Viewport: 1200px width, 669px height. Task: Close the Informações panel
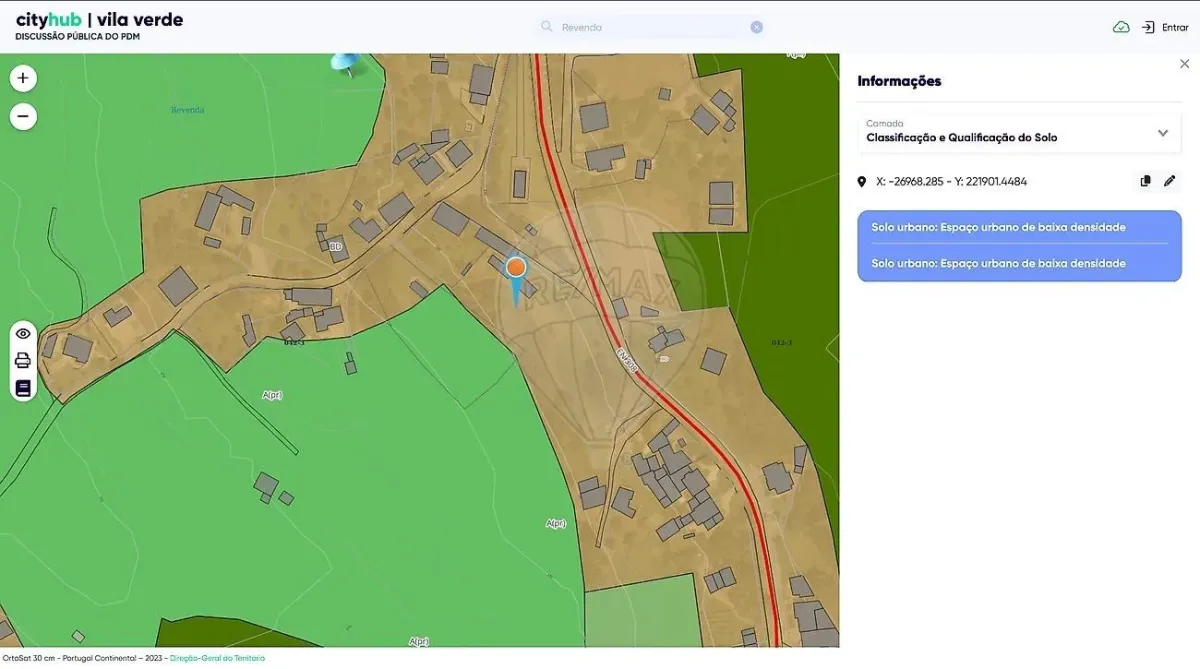coord(1185,64)
